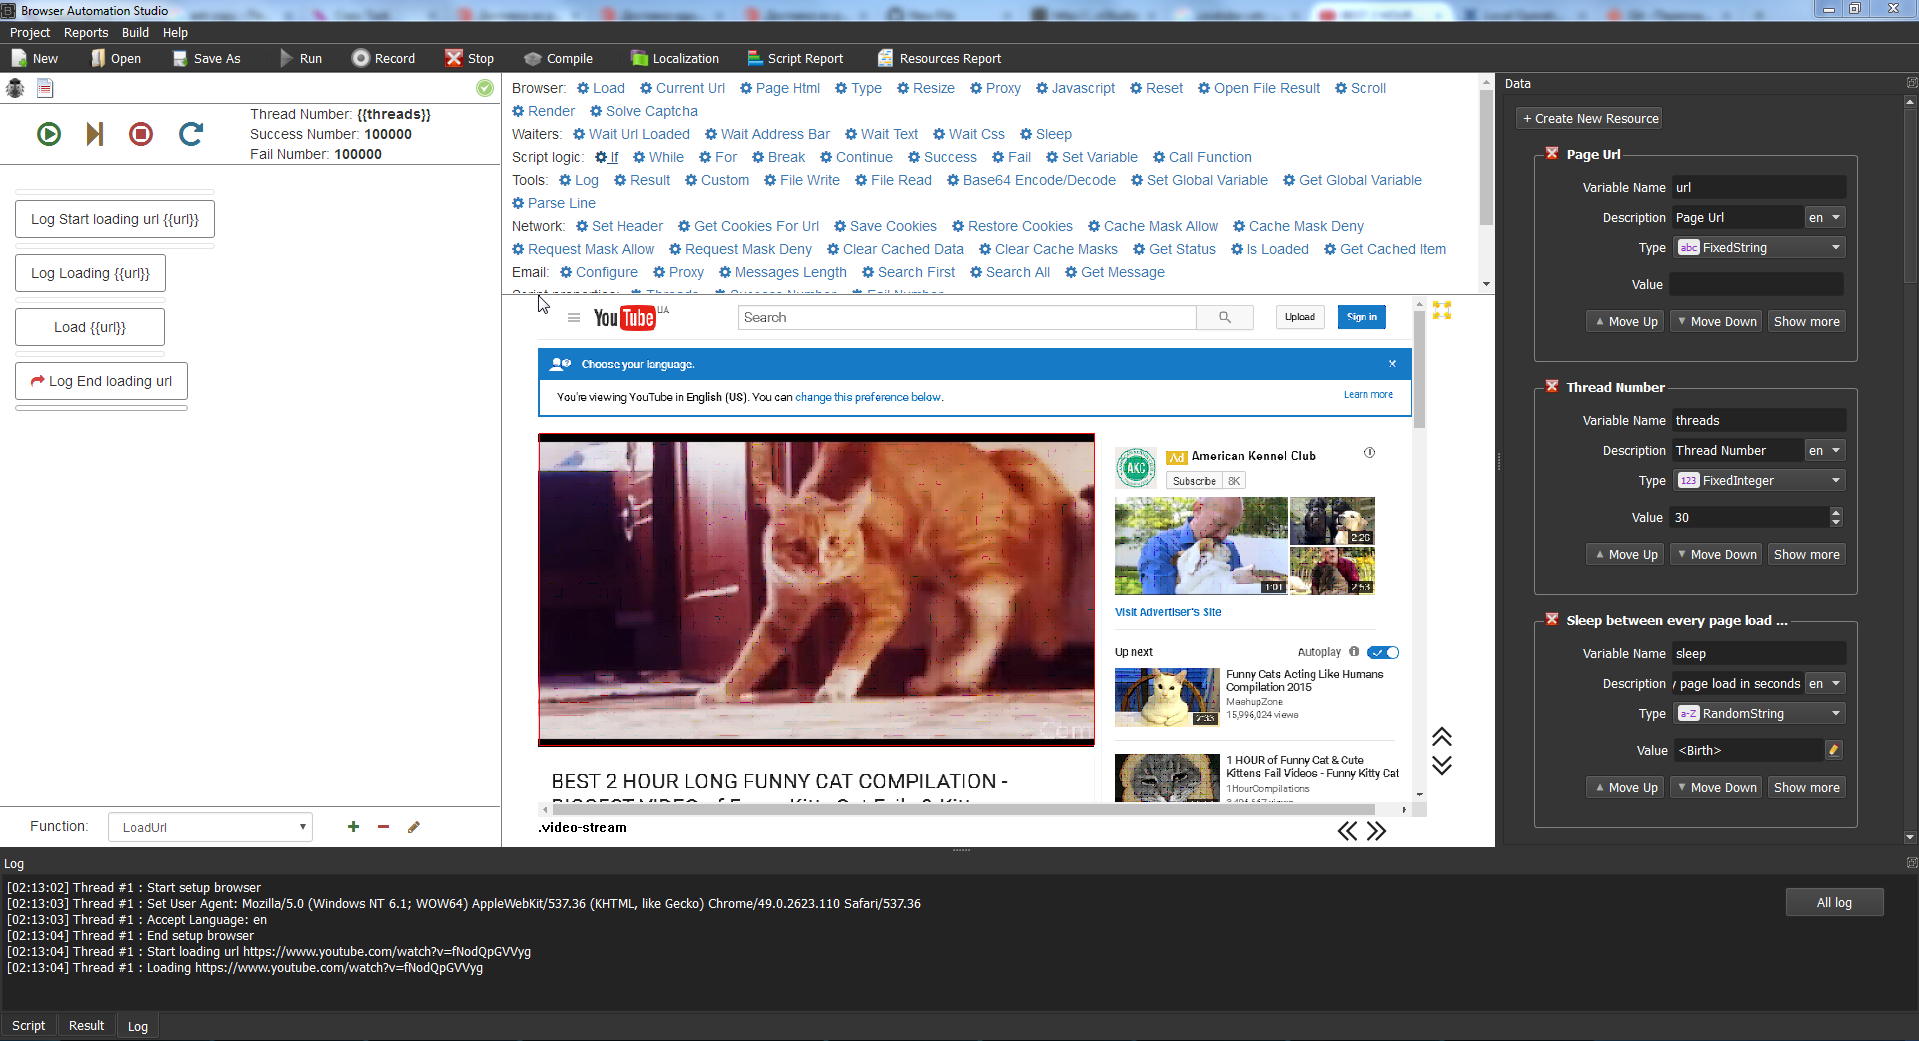
Task: Open the Function LoadUrl dropdown
Action: click(210, 827)
